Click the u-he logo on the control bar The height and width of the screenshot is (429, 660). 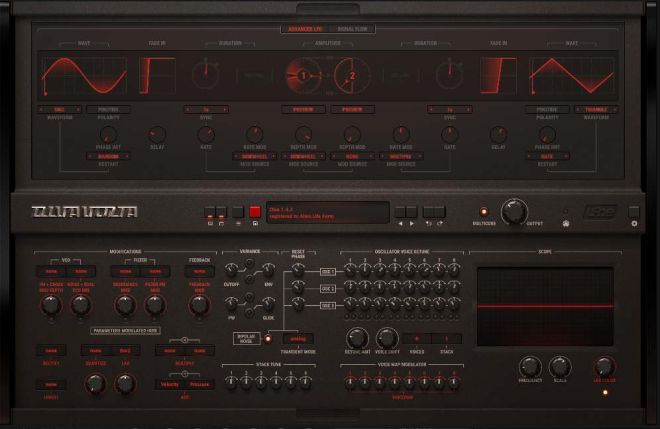pos(601,212)
